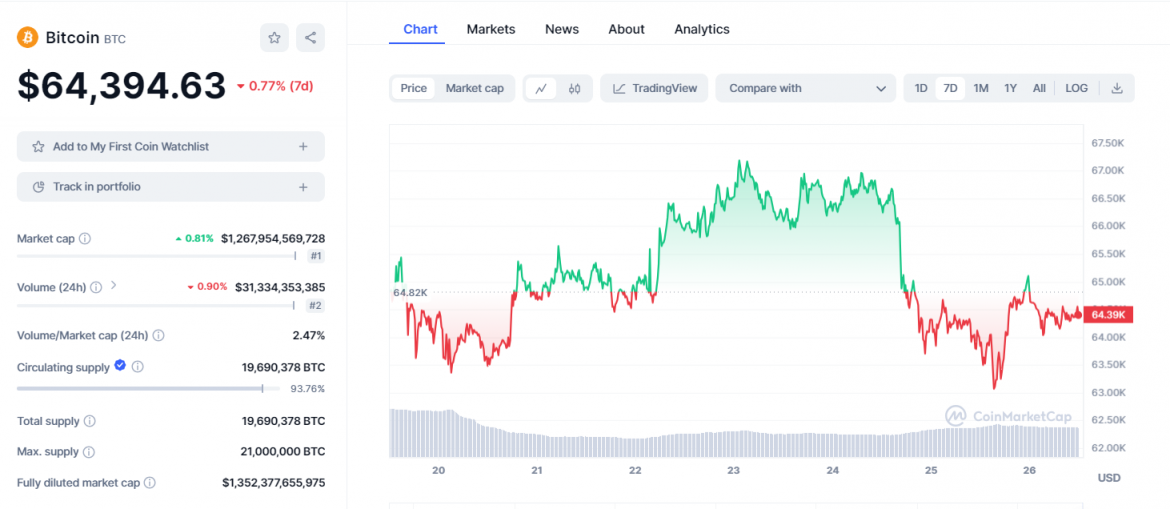Open the Compare with dropdown
Viewport: 1170px width, 509px height.
pyautogui.click(x=805, y=88)
